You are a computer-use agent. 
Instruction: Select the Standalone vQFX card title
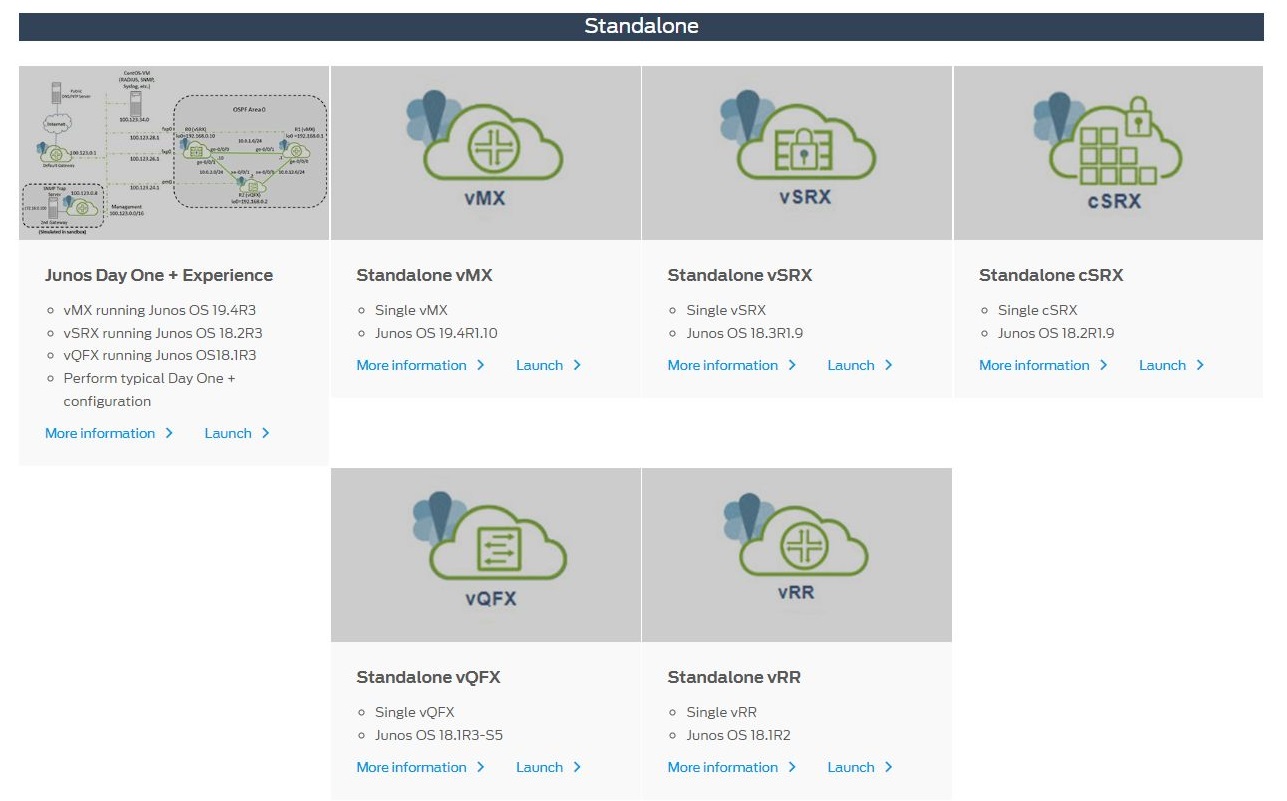[428, 677]
